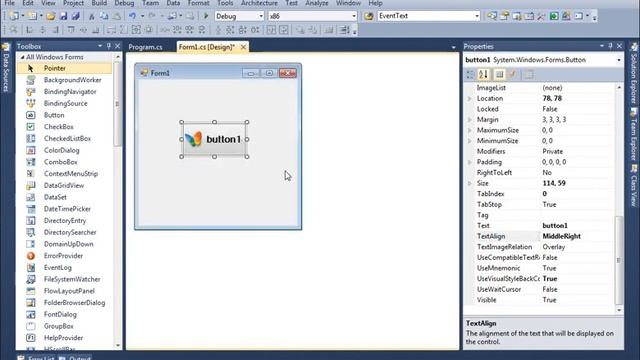Click the green Start Page toolbar icon
The image size is (640, 360).
pyautogui.click(x=554, y=16)
